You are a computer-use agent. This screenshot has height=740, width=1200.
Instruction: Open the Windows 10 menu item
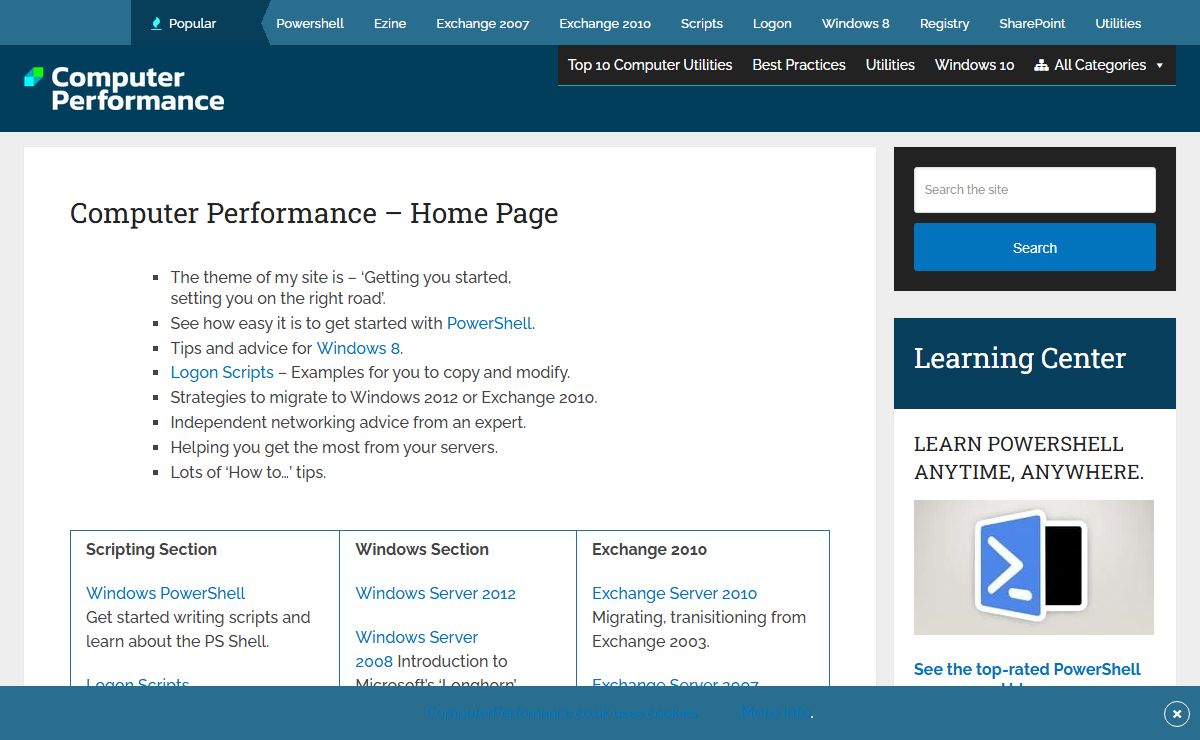pyautogui.click(x=974, y=65)
